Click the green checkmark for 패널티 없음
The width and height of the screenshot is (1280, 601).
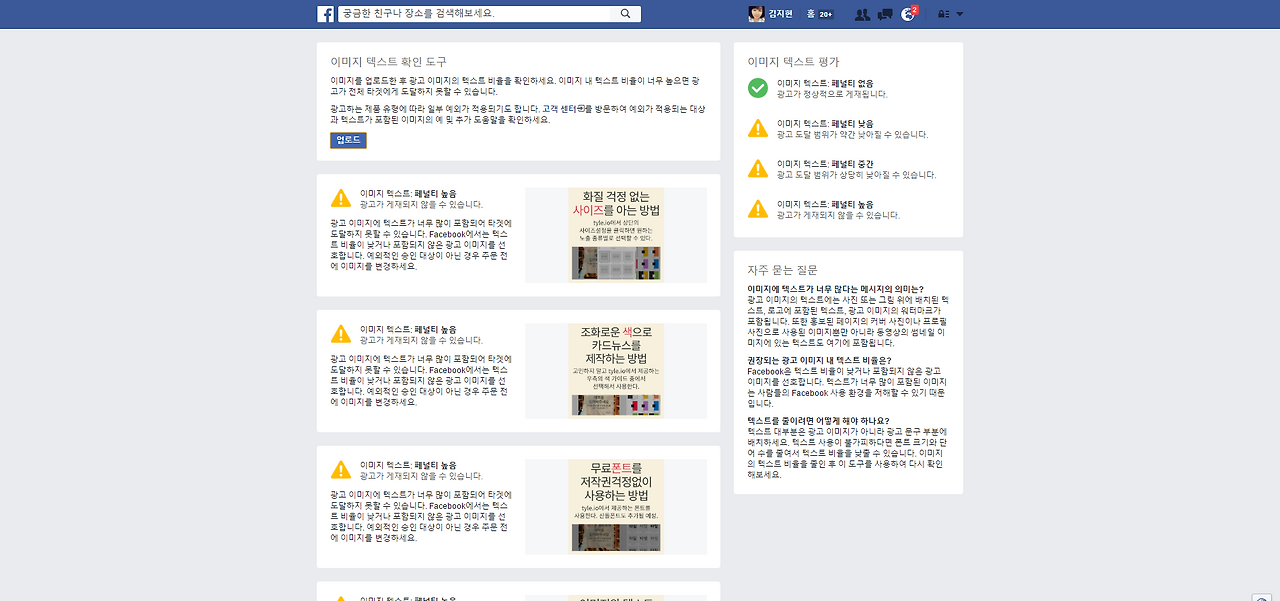755,88
